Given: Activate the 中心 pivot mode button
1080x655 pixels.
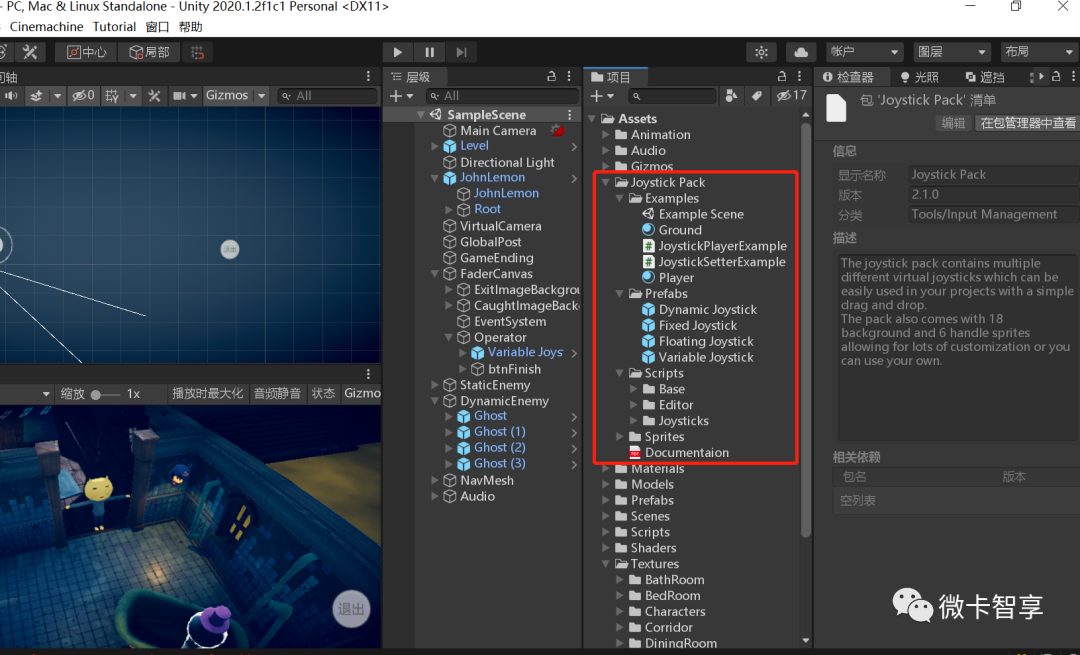Looking at the screenshot, I should tap(87, 52).
